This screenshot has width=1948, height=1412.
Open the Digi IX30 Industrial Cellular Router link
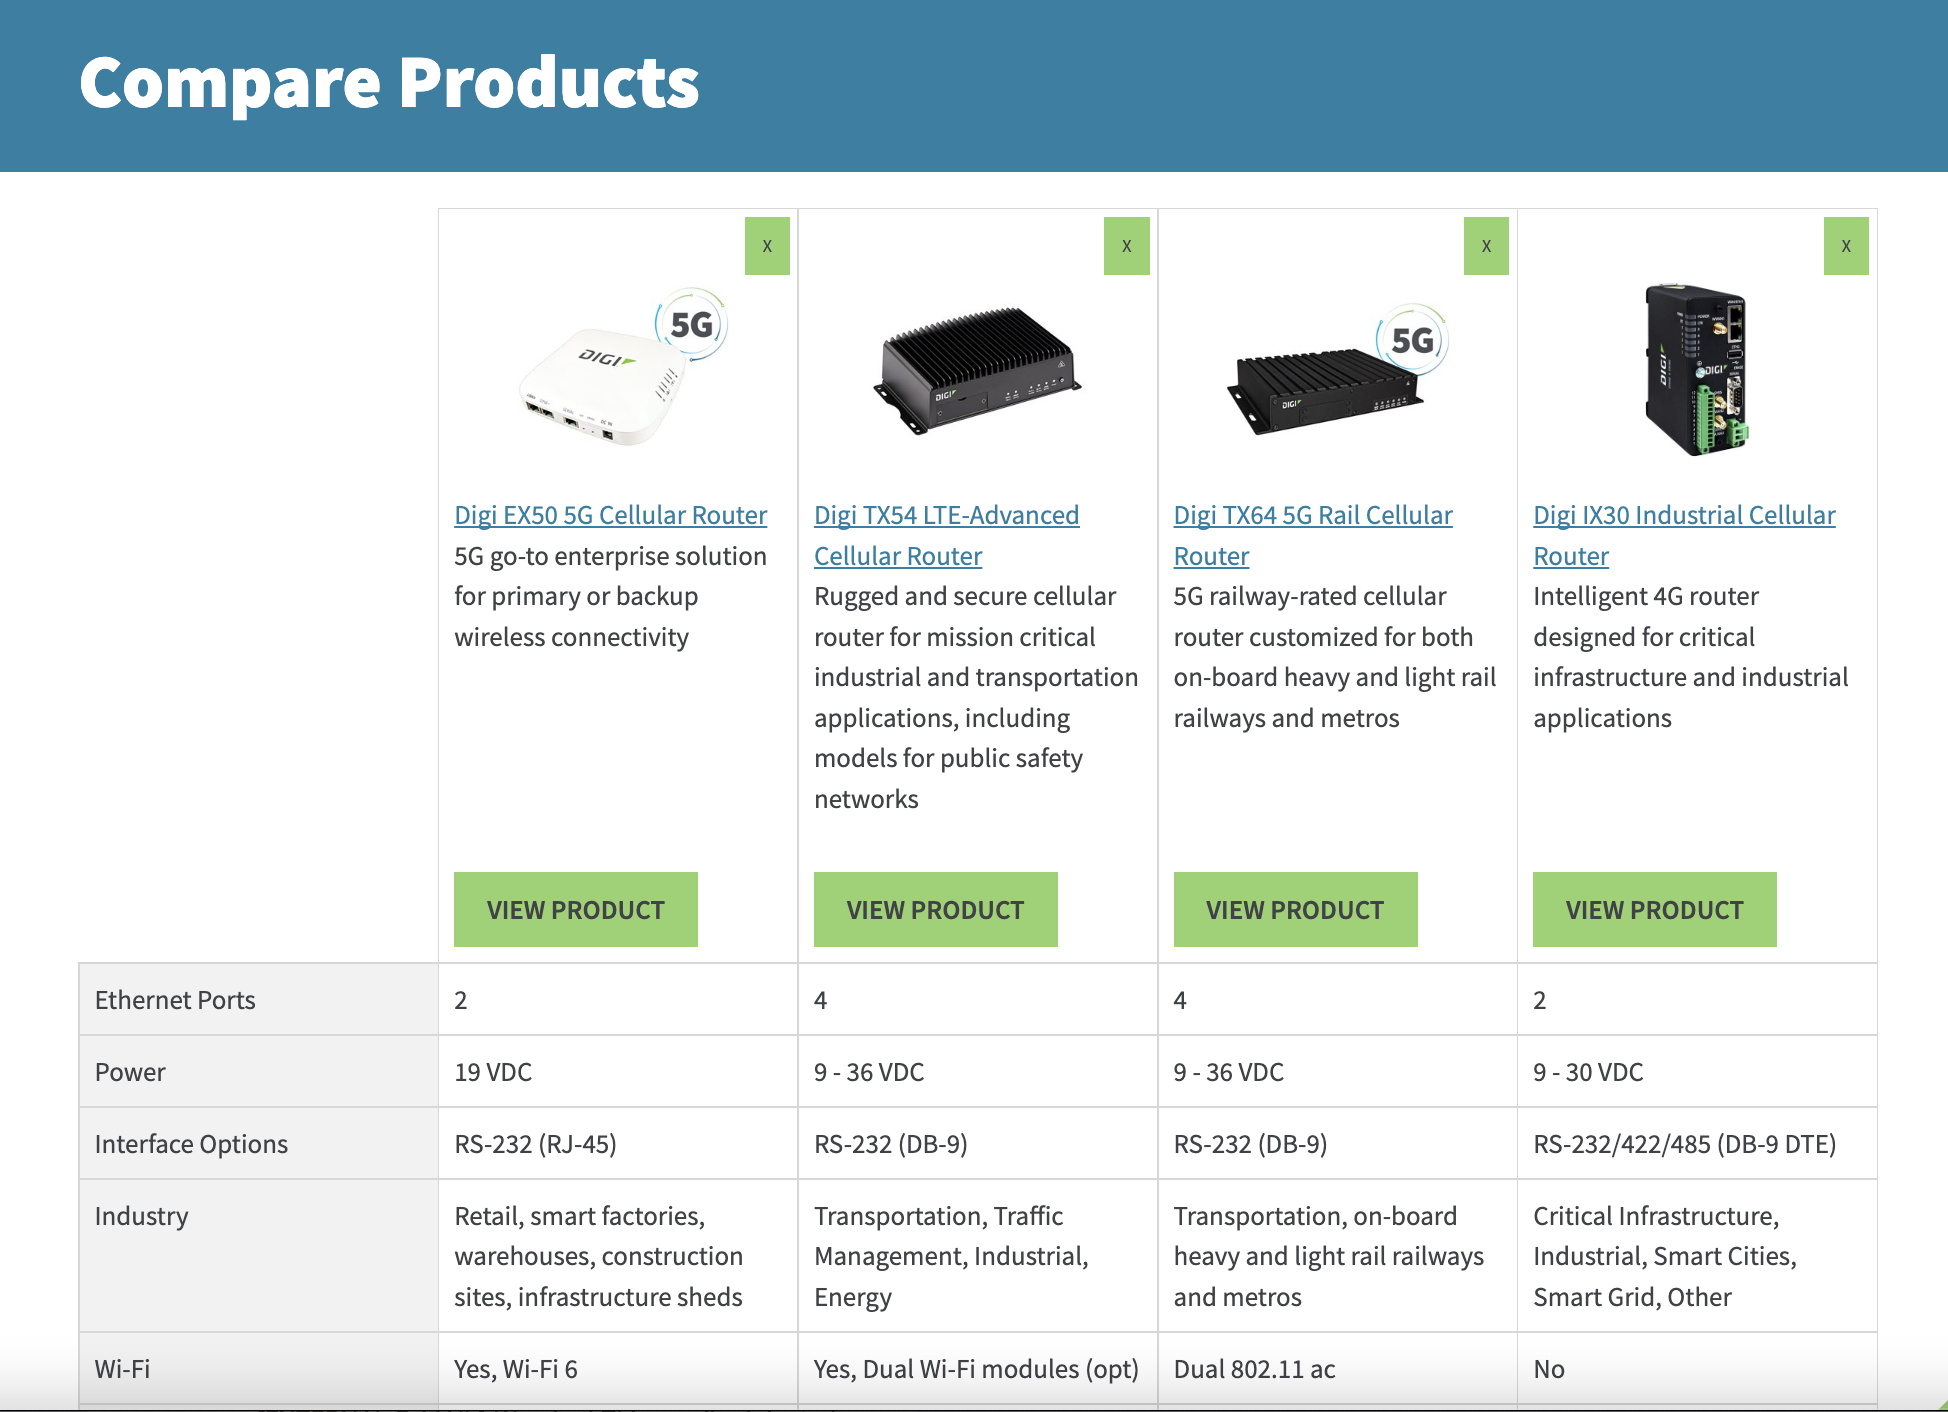coord(1684,535)
